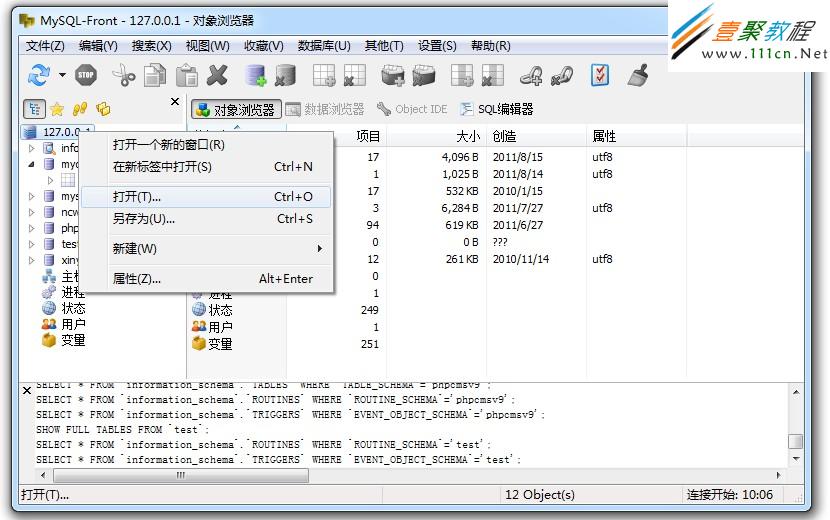Expand the mys database tree node
830x520 pixels.
(x=31, y=196)
